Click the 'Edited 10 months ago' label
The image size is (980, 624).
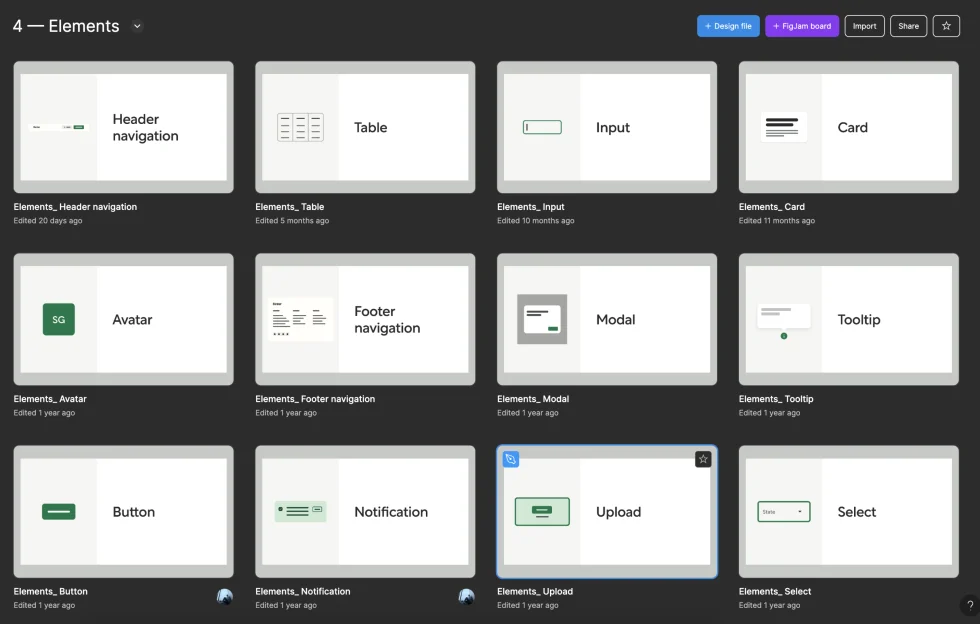[x=536, y=221]
